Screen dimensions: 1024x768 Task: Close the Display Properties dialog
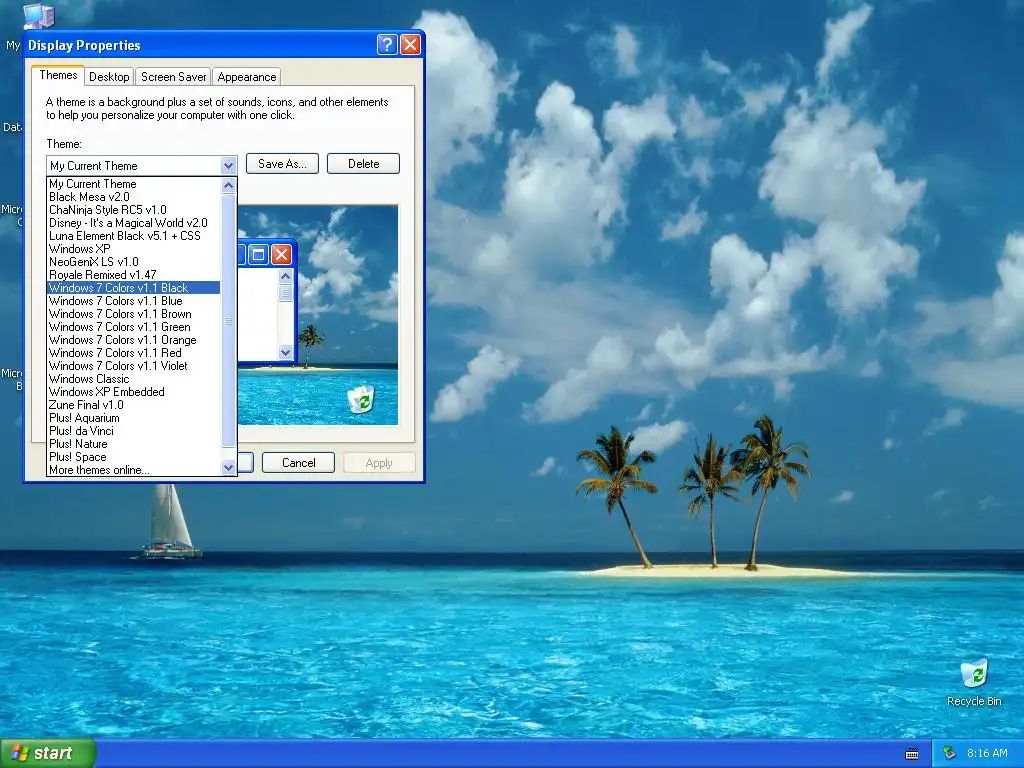pos(410,44)
